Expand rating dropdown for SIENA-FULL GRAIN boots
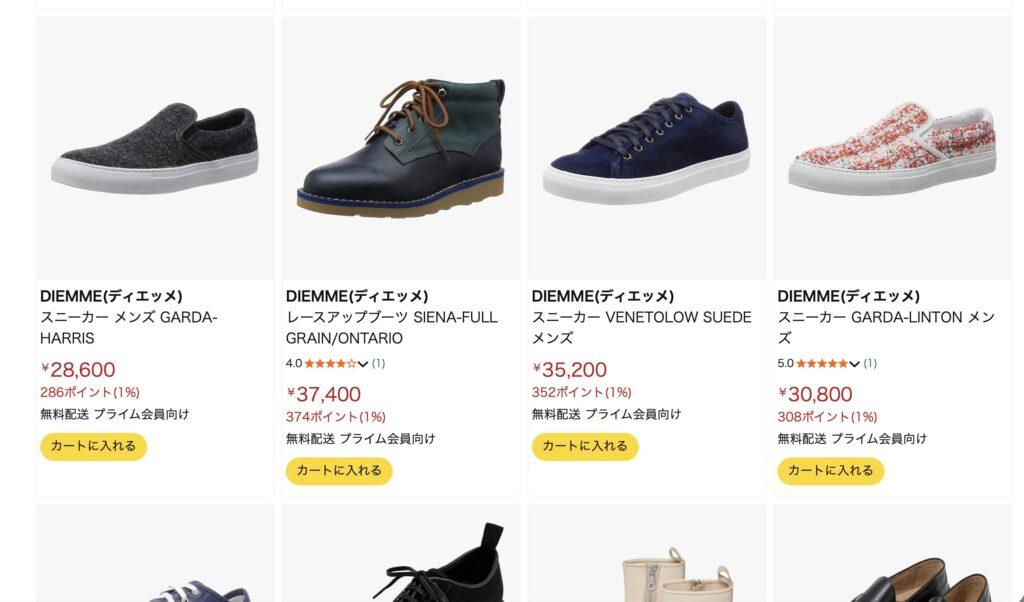 [363, 364]
